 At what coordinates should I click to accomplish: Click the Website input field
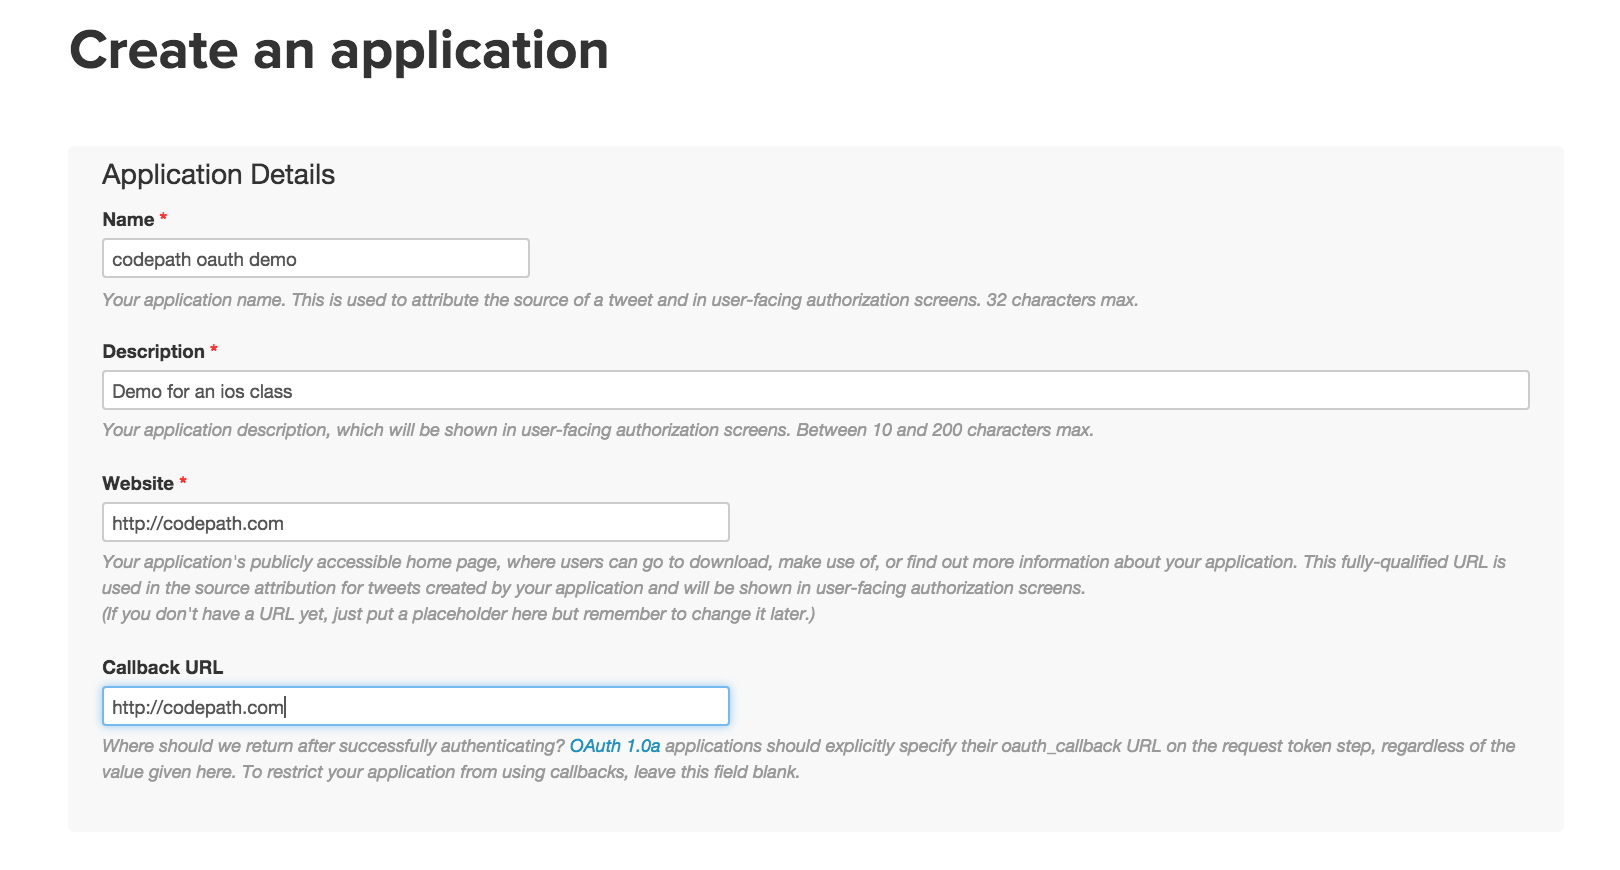pyautogui.click(x=415, y=522)
